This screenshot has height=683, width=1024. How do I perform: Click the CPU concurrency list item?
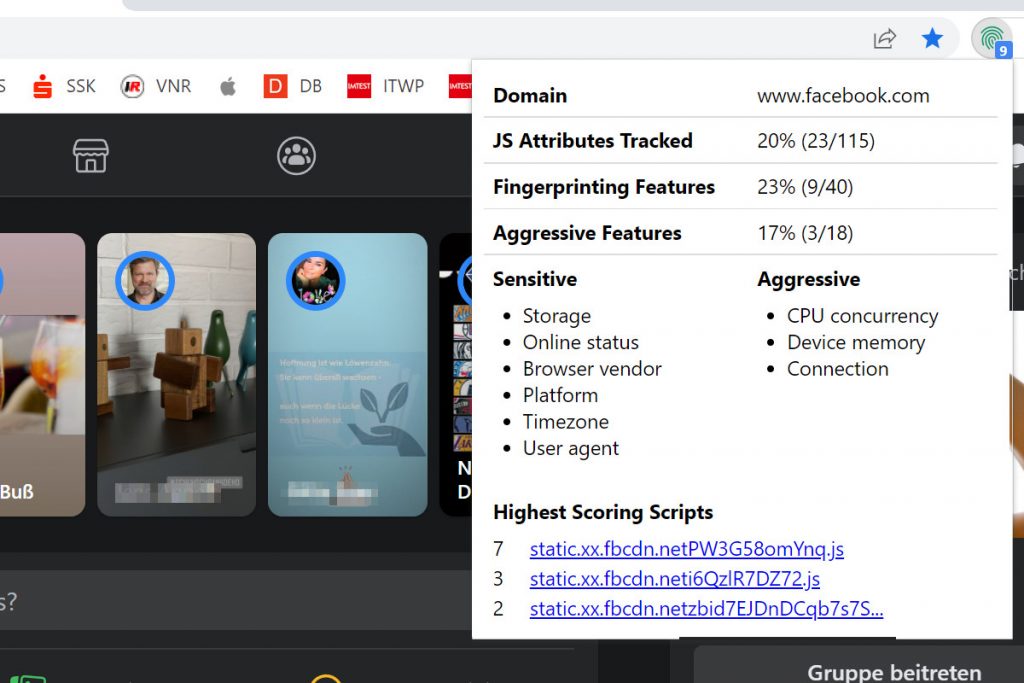[x=862, y=316]
